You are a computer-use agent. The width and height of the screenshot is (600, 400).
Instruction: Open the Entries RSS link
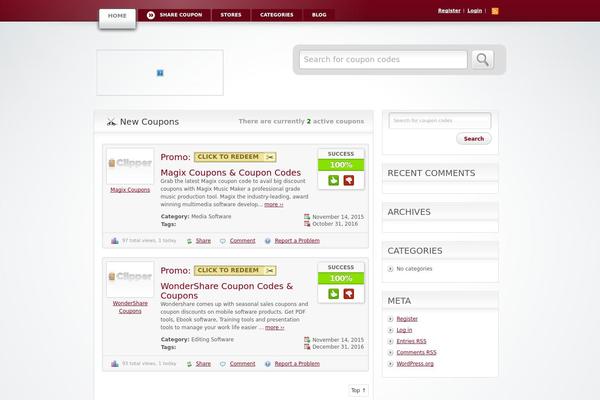coord(411,341)
